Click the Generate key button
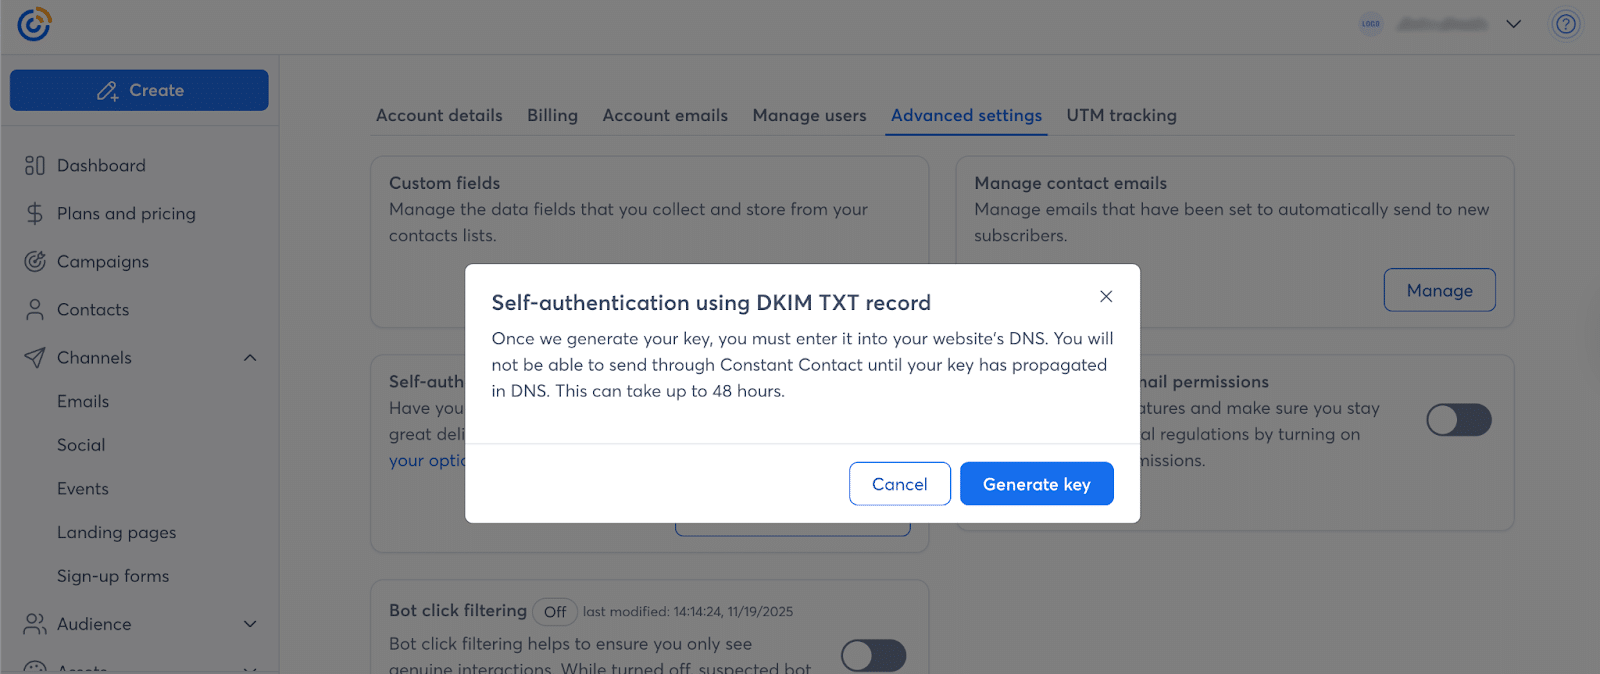Image resolution: width=1600 pixels, height=674 pixels. click(x=1036, y=484)
